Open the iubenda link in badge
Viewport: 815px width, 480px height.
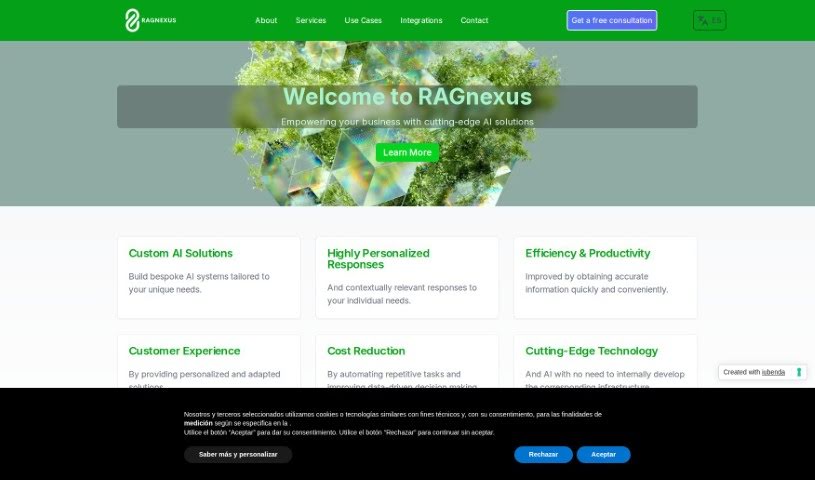(x=773, y=372)
